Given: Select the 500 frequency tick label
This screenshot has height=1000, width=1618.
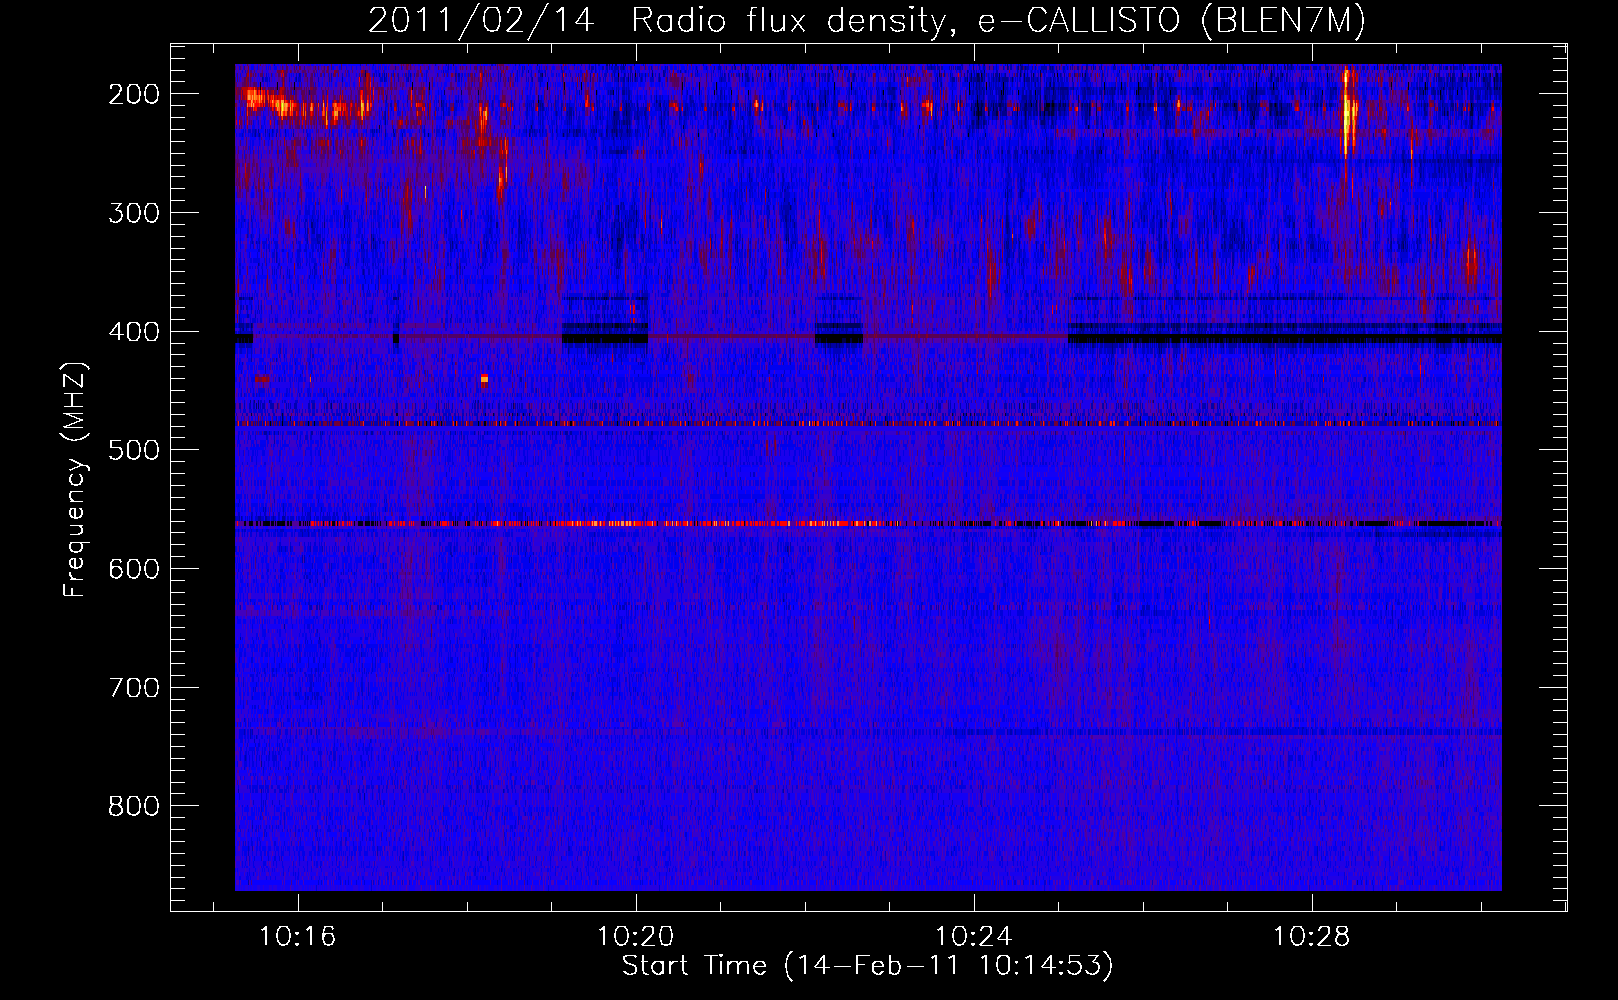Looking at the screenshot, I should coord(134,450).
